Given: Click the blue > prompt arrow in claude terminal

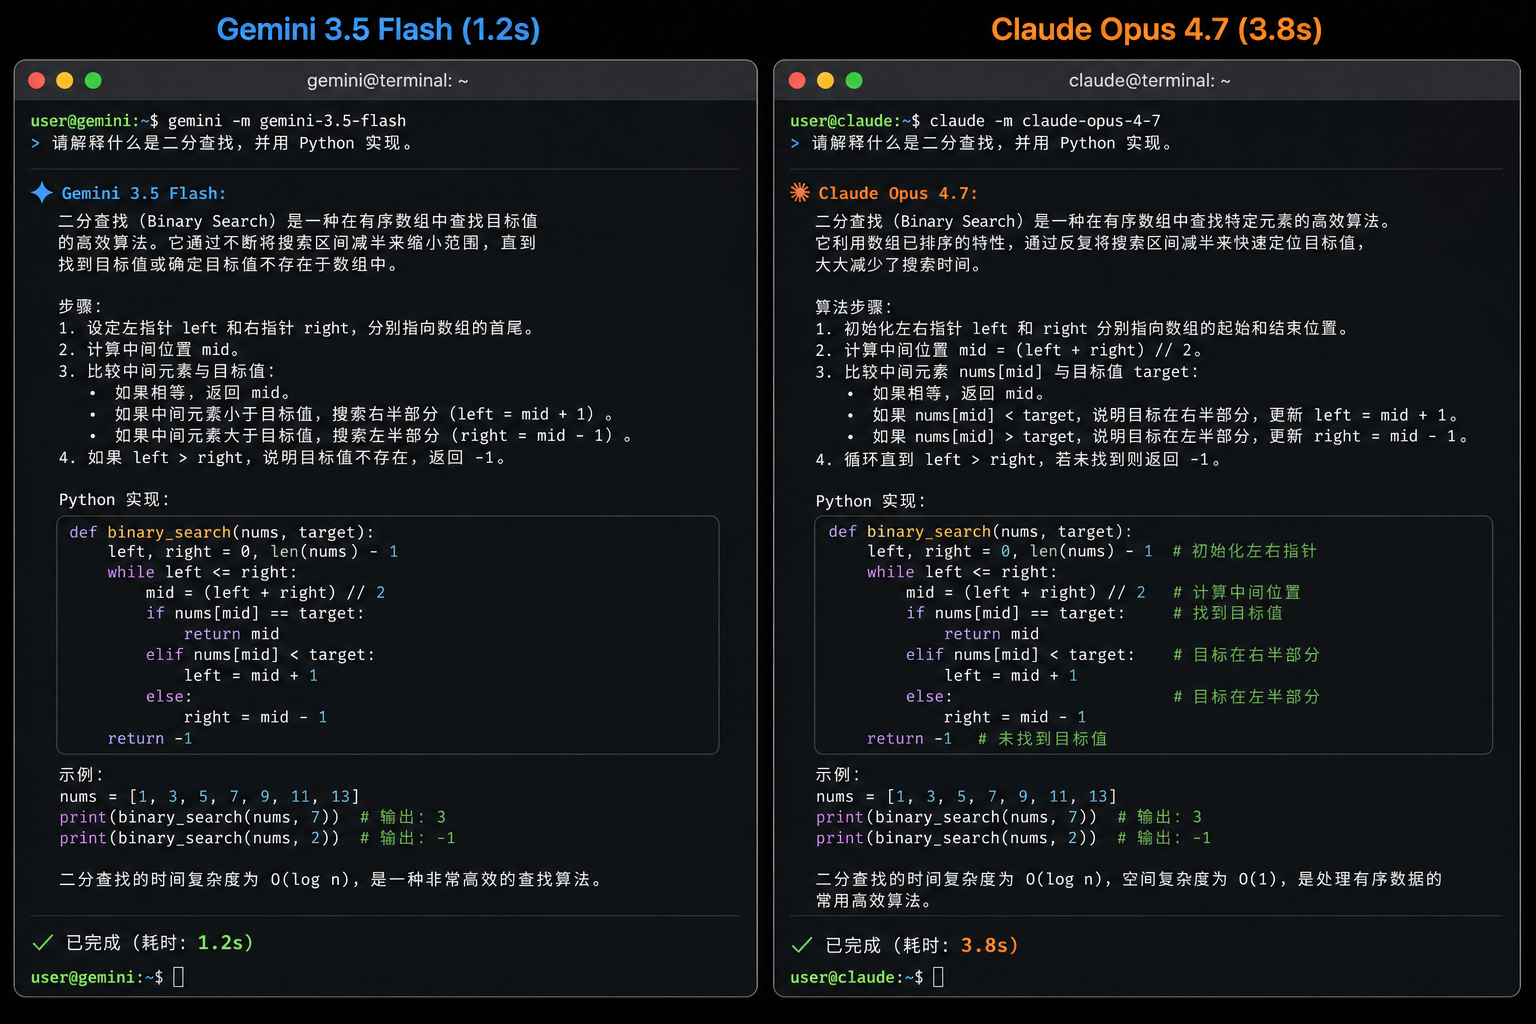Looking at the screenshot, I should tap(795, 143).
